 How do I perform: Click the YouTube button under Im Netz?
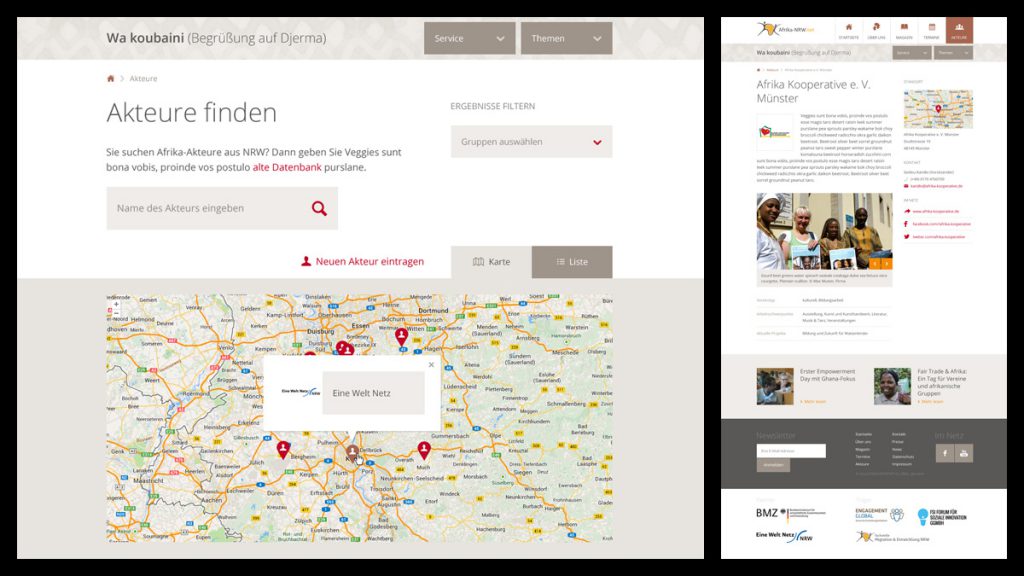pyautogui.click(x=964, y=453)
